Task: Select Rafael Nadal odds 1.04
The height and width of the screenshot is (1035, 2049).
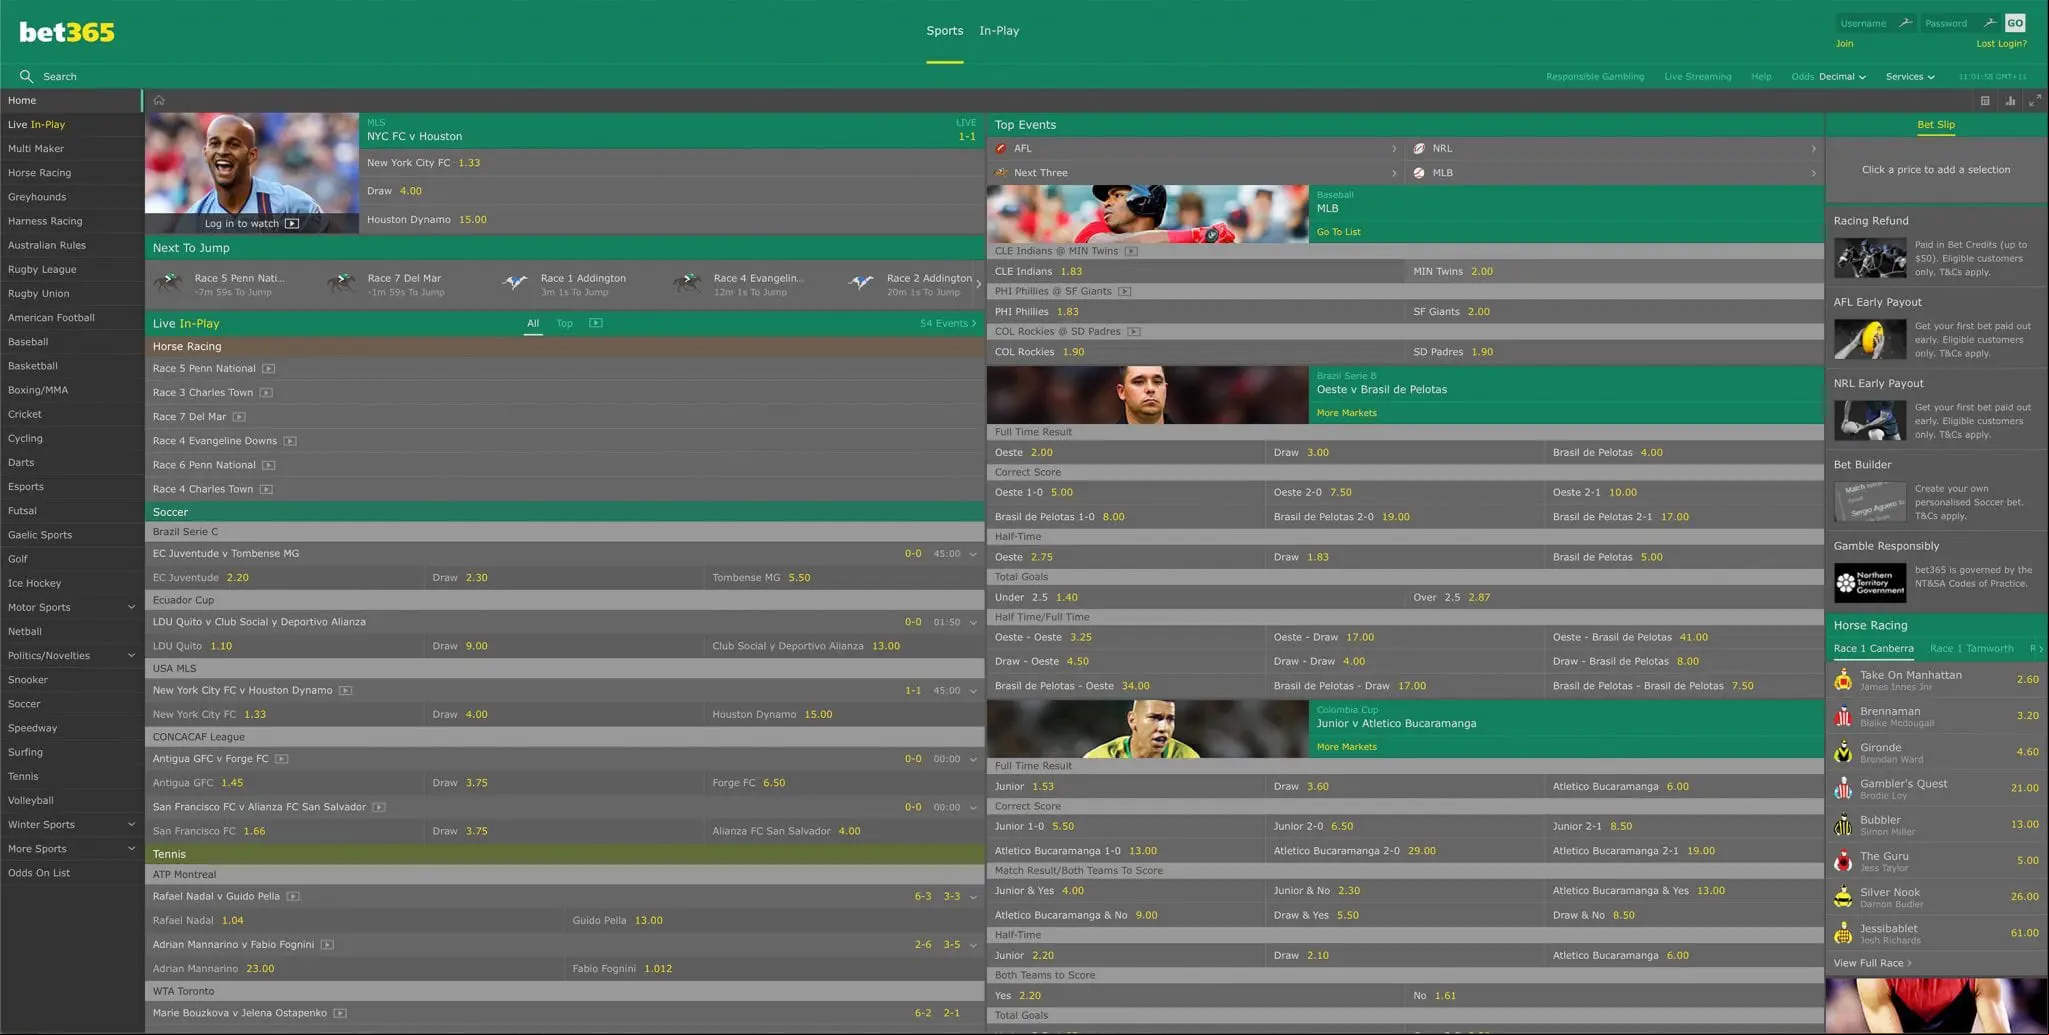Action: (232, 921)
